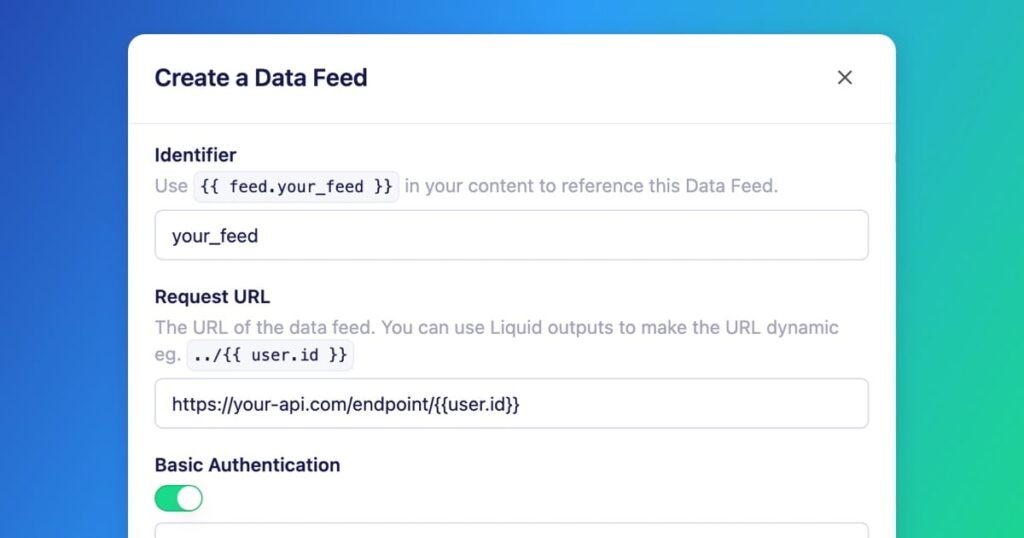
Task: Click the your_feed text in Identifier box
Action: (x=215, y=237)
